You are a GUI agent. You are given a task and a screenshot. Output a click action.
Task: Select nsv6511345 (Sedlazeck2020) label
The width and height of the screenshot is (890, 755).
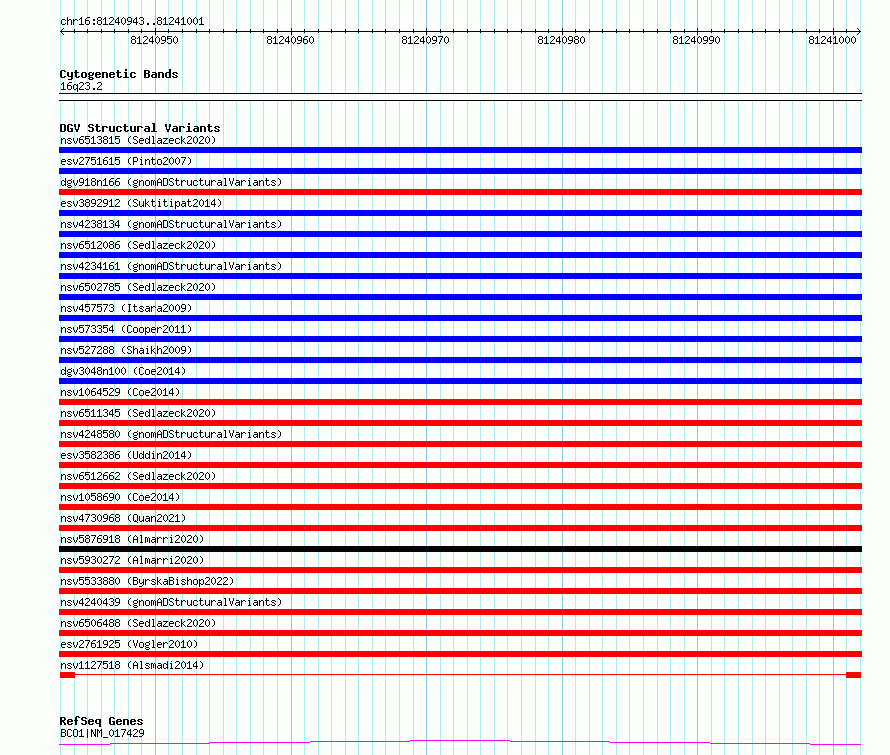(138, 413)
